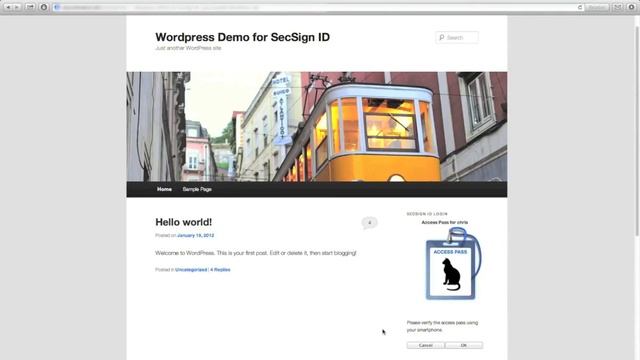Open the comment bubble next to Hello world!
Viewport: 640px width, 360px height.
pos(369,223)
